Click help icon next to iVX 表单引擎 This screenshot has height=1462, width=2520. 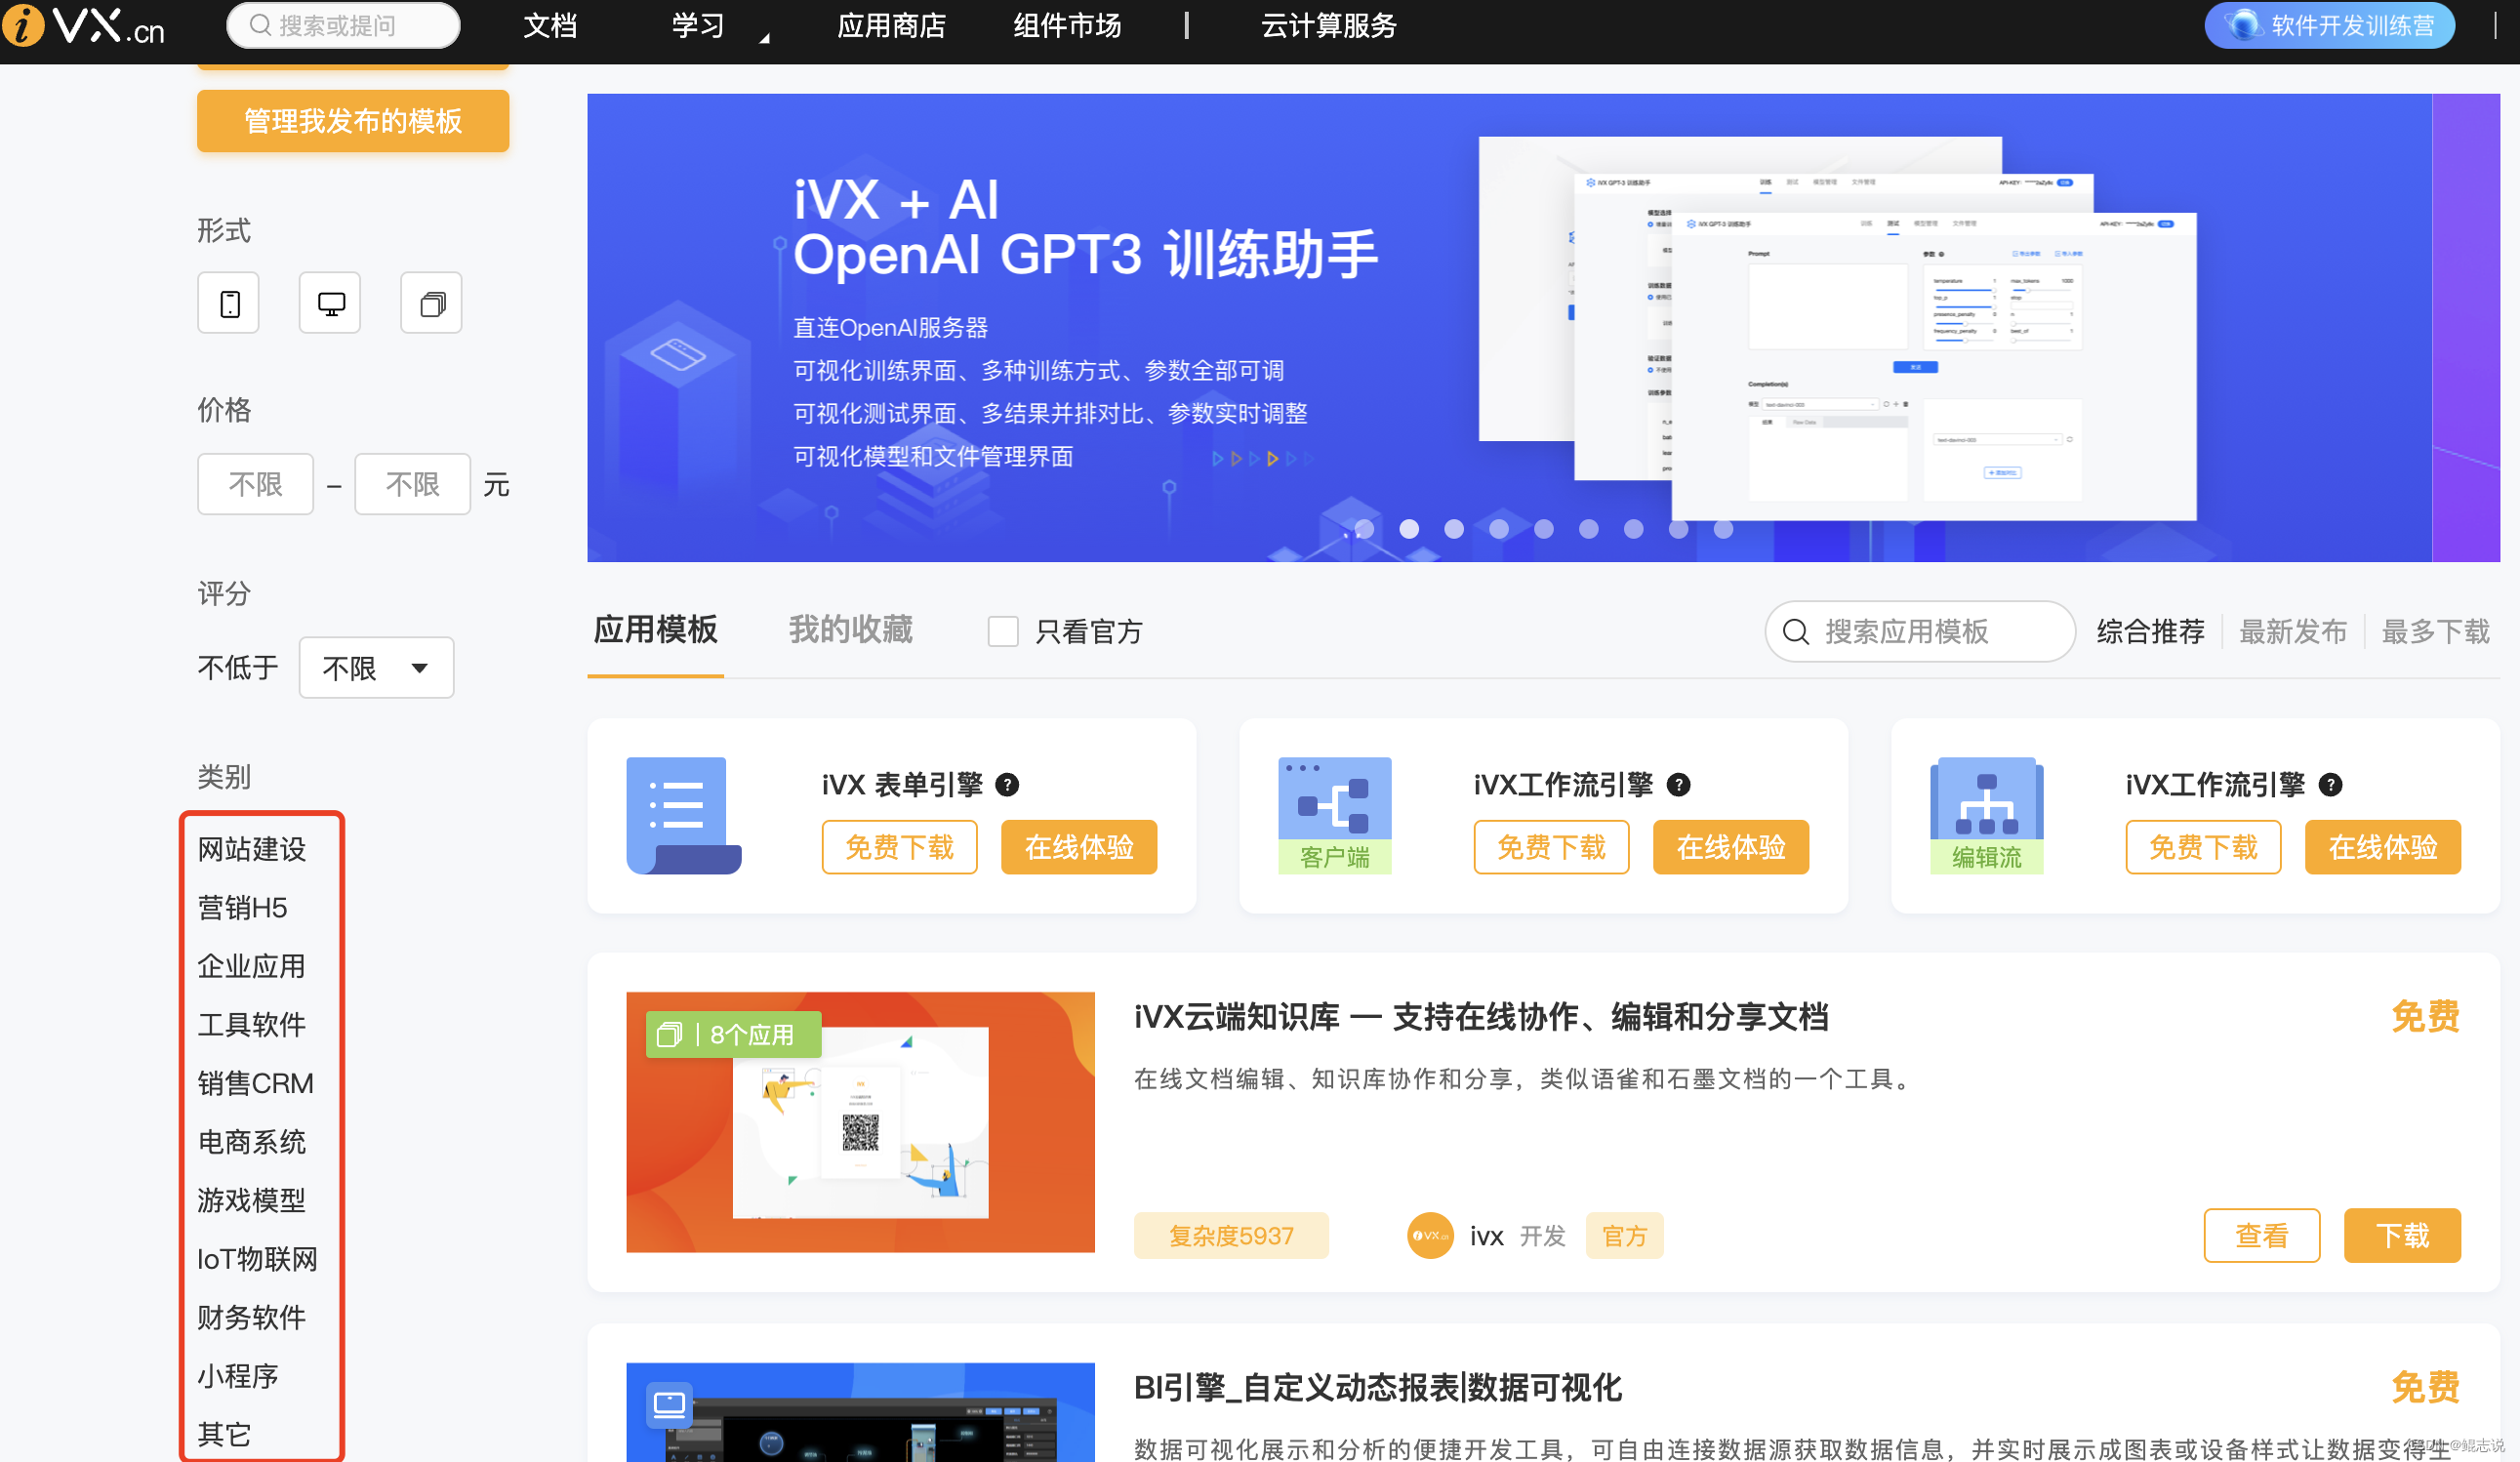pyautogui.click(x=1007, y=785)
